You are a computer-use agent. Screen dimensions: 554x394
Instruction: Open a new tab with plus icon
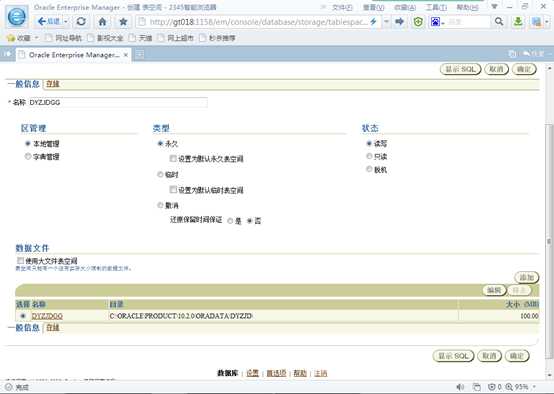(x=140, y=54)
